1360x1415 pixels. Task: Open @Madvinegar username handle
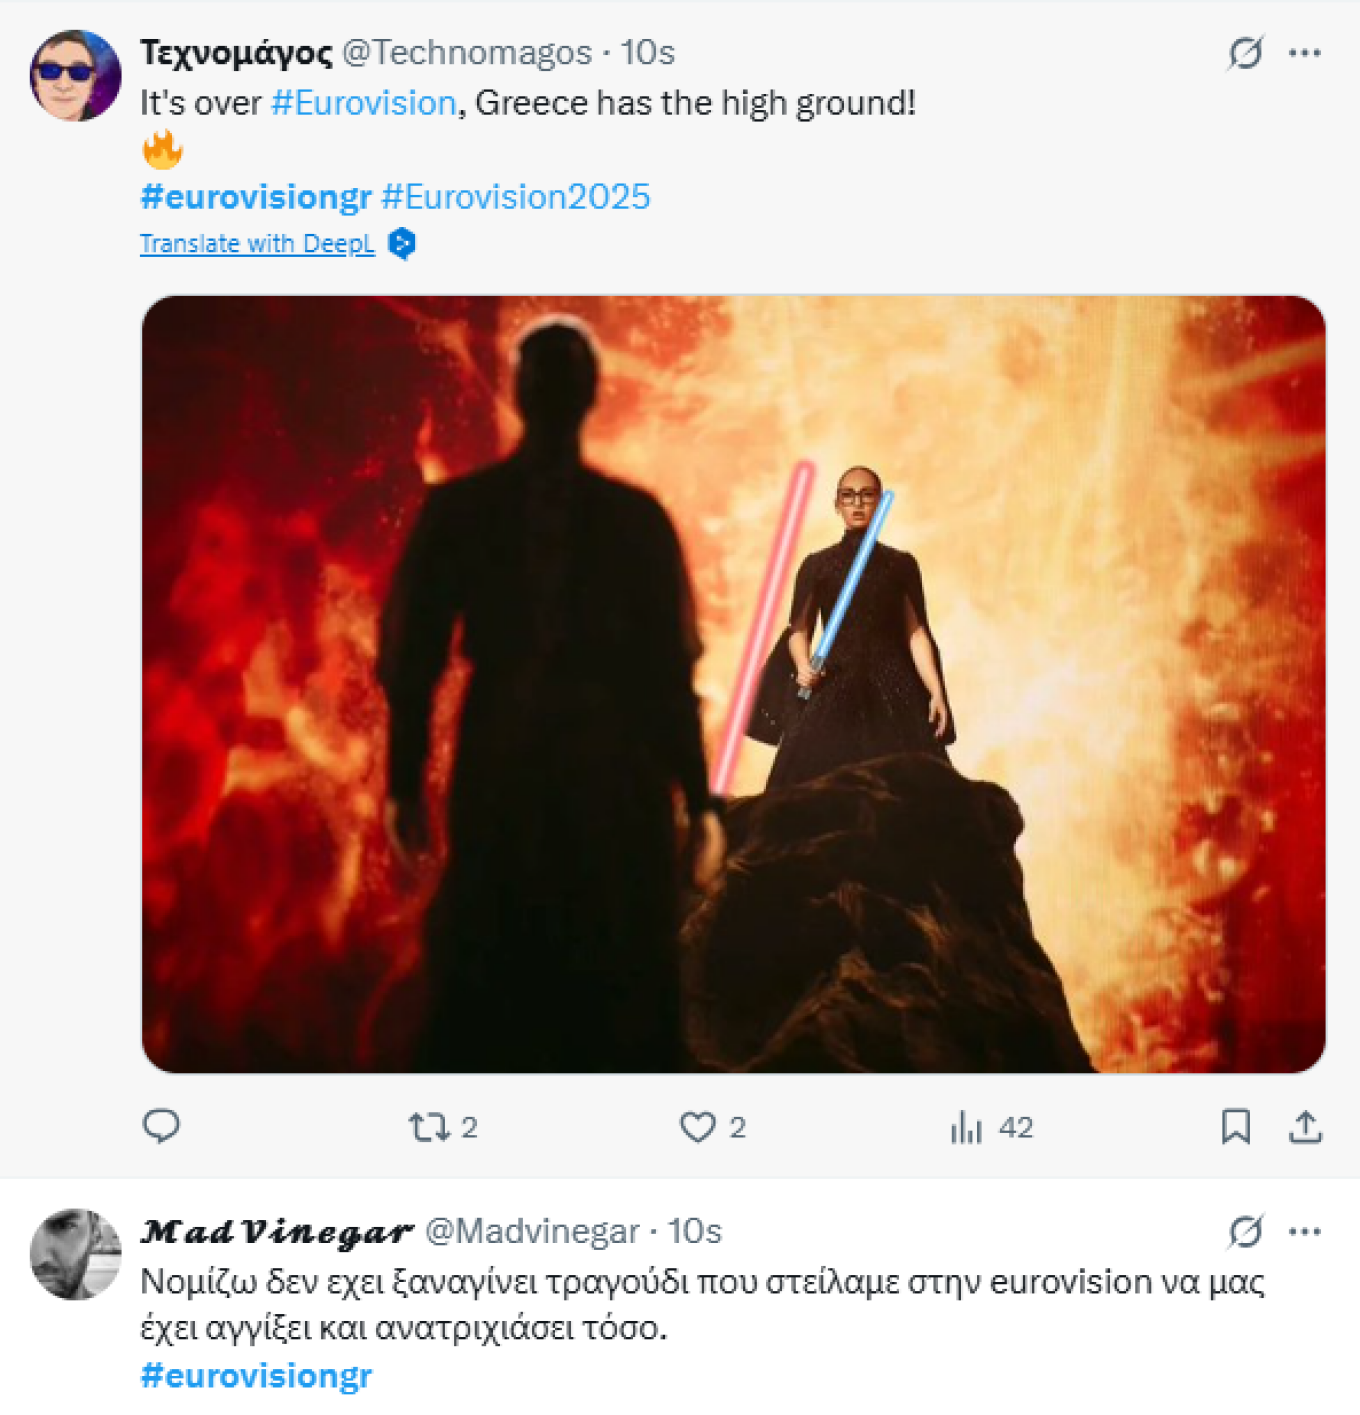532,1231
